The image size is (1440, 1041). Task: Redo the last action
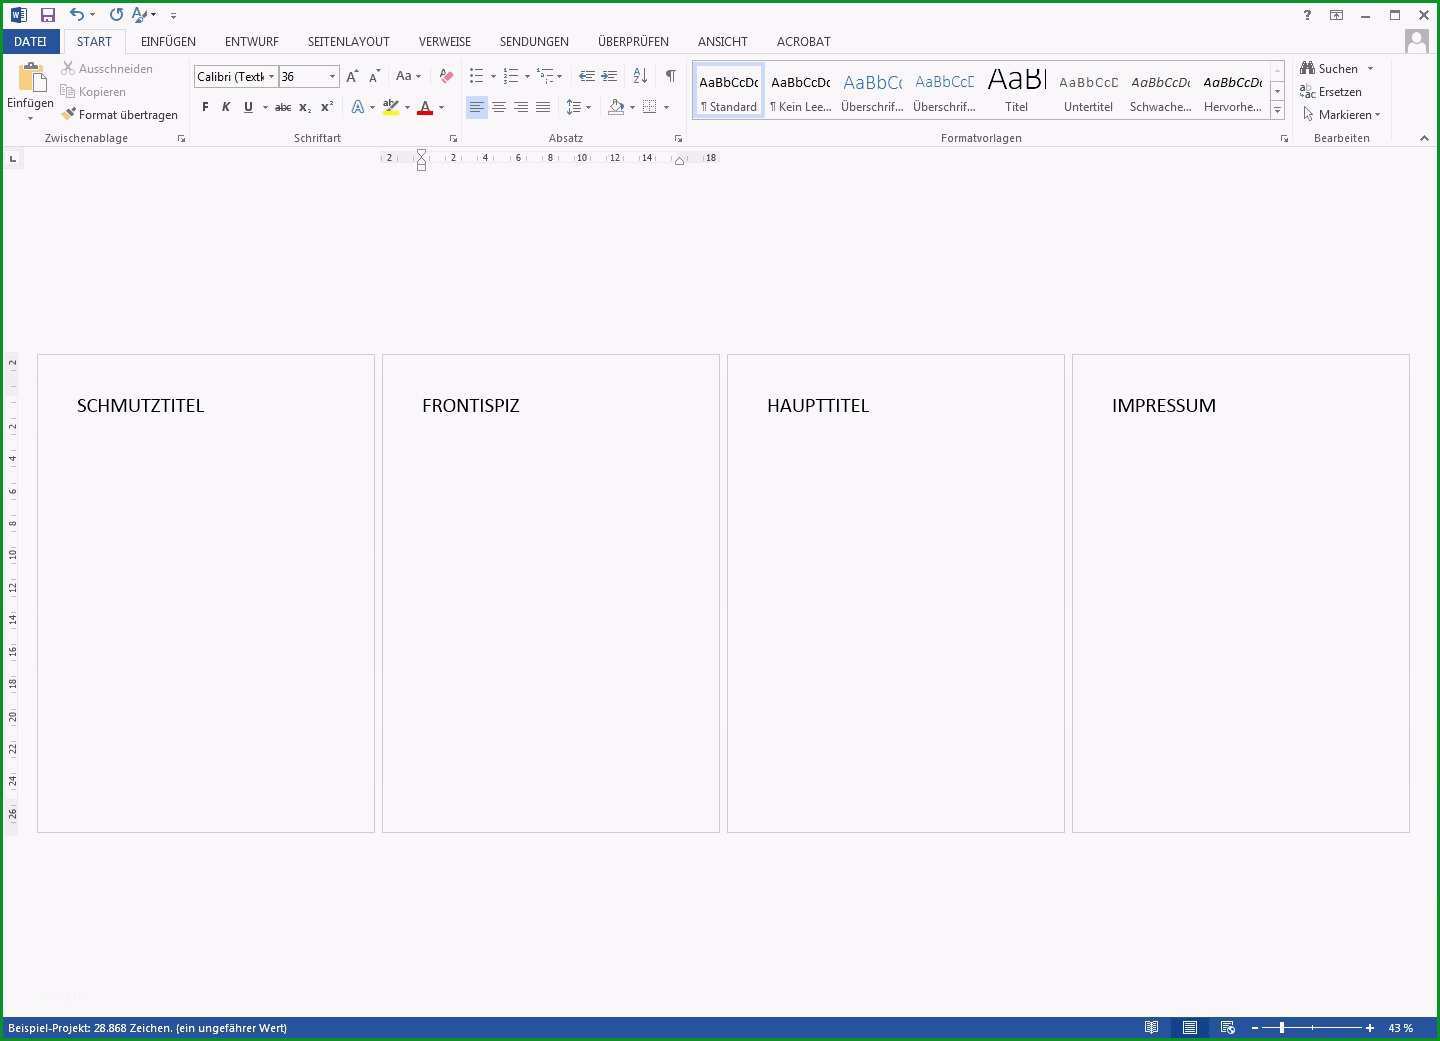click(116, 15)
